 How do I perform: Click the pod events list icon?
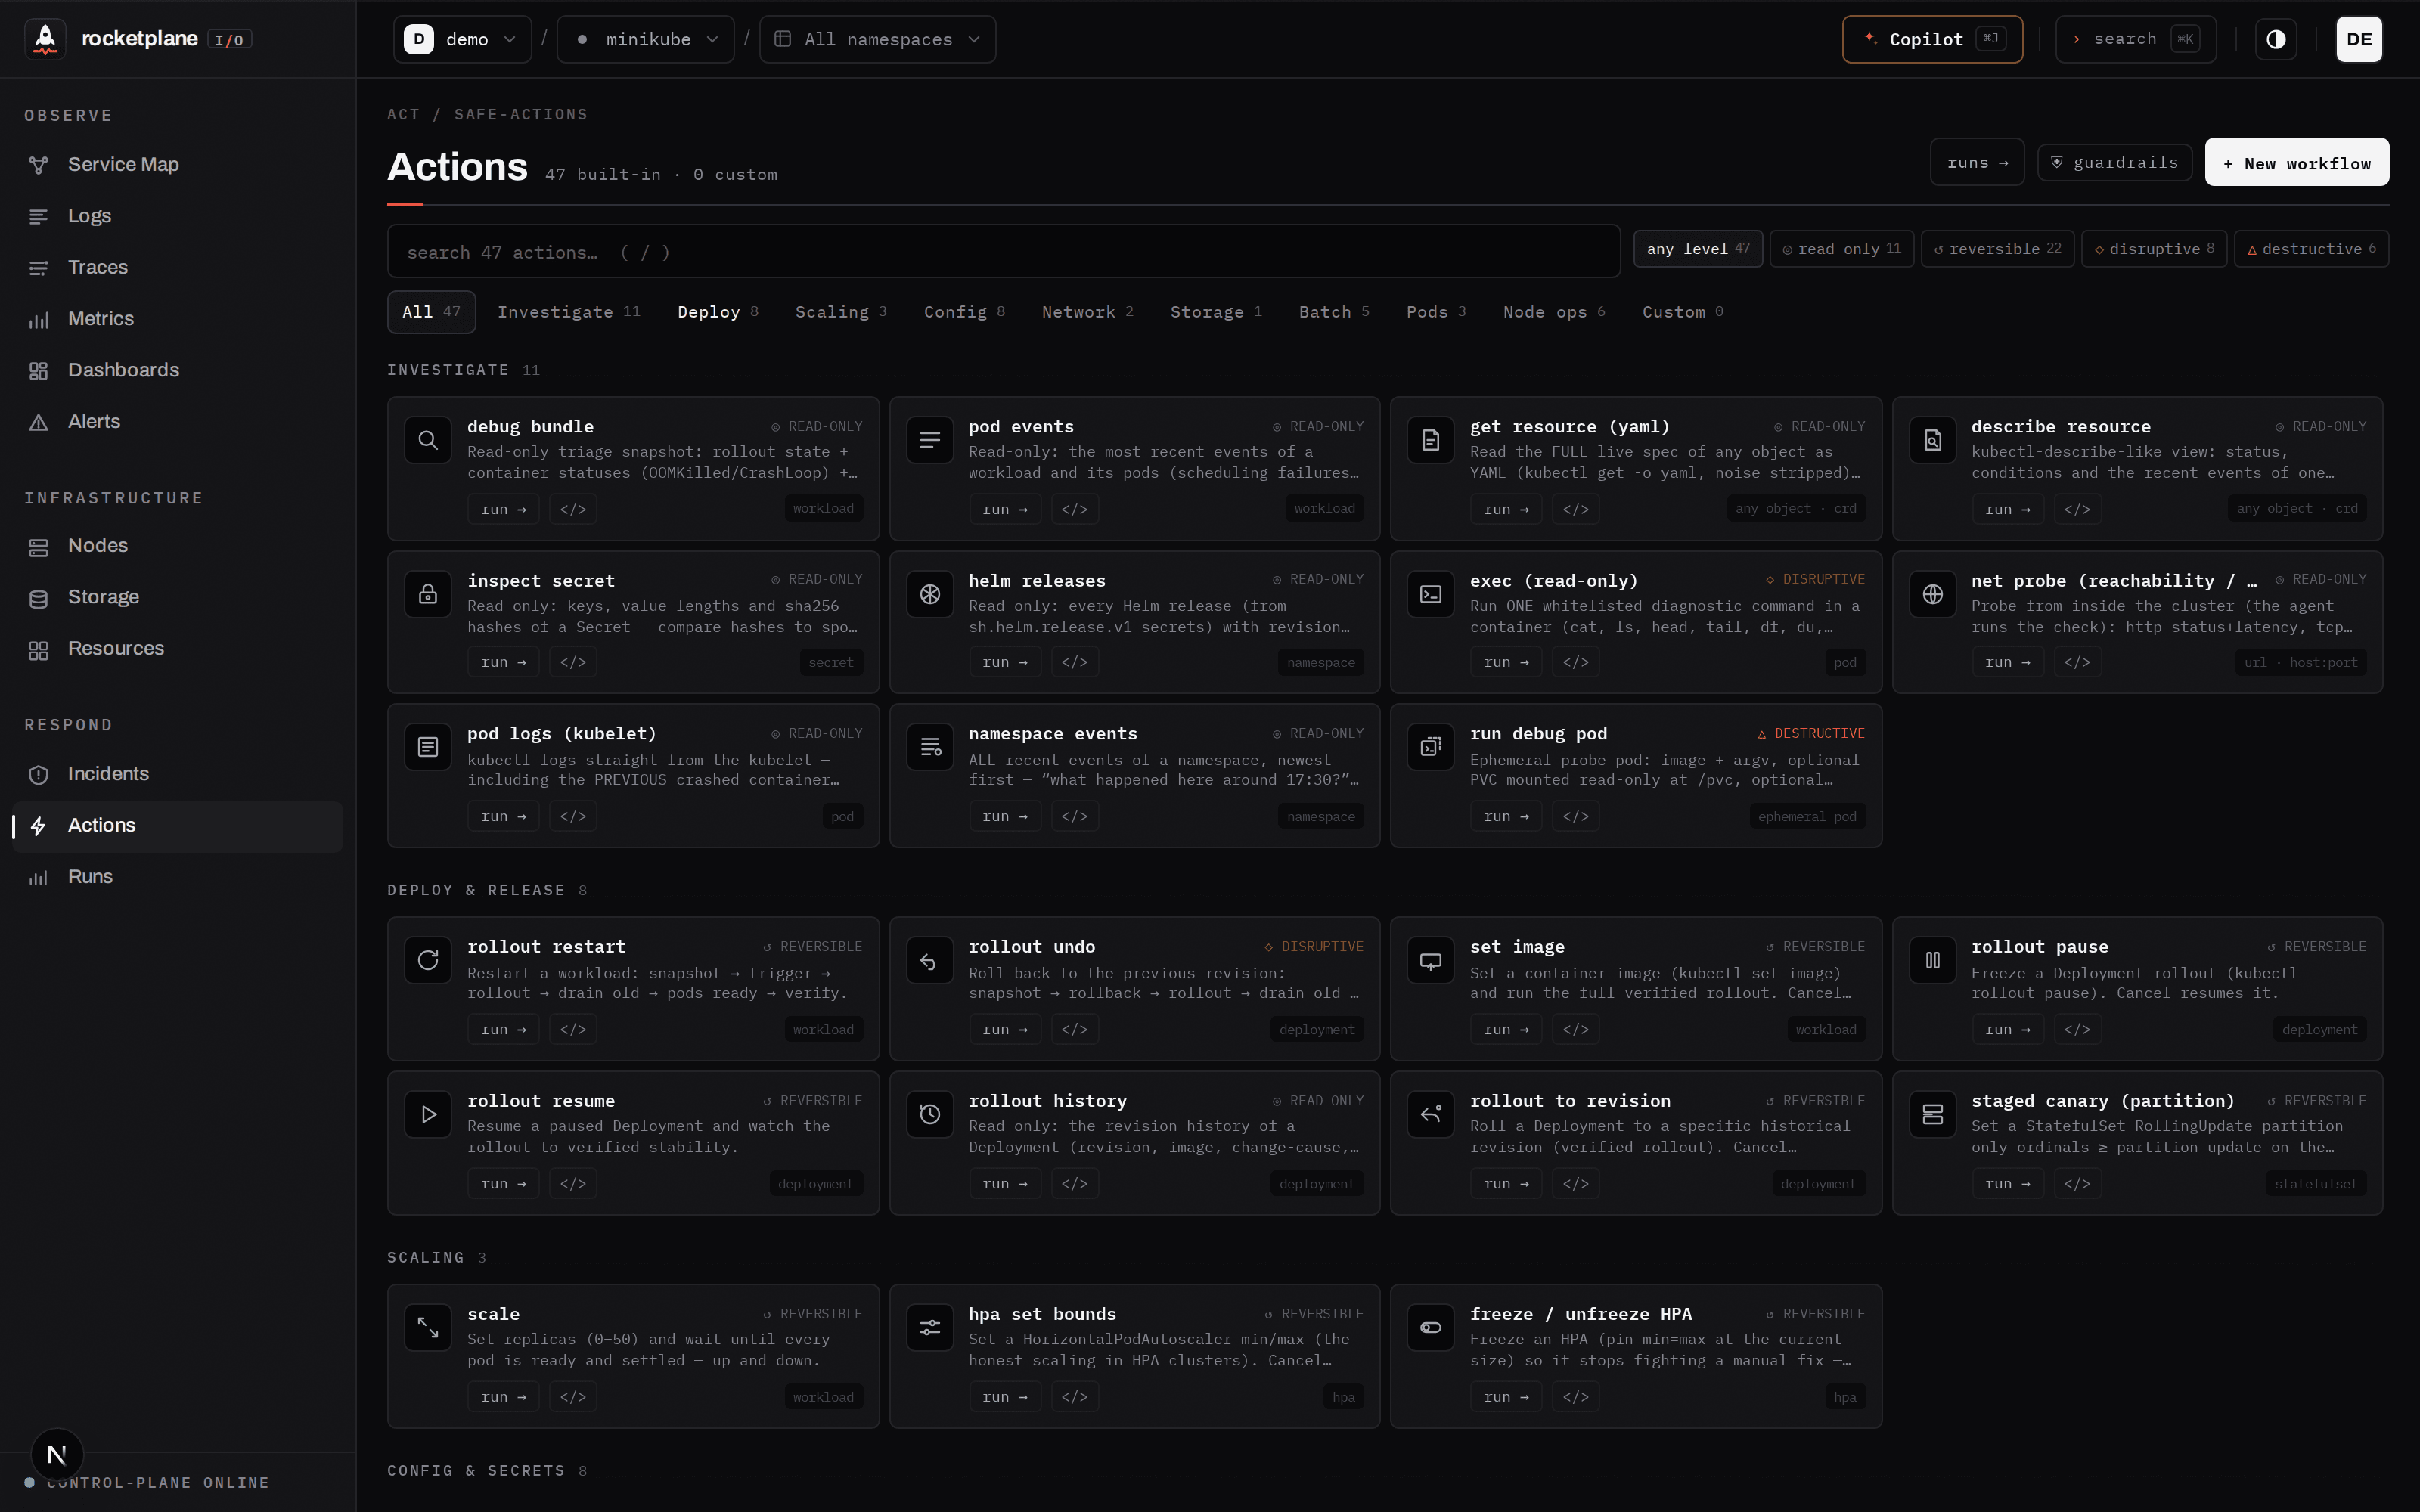[x=930, y=440]
